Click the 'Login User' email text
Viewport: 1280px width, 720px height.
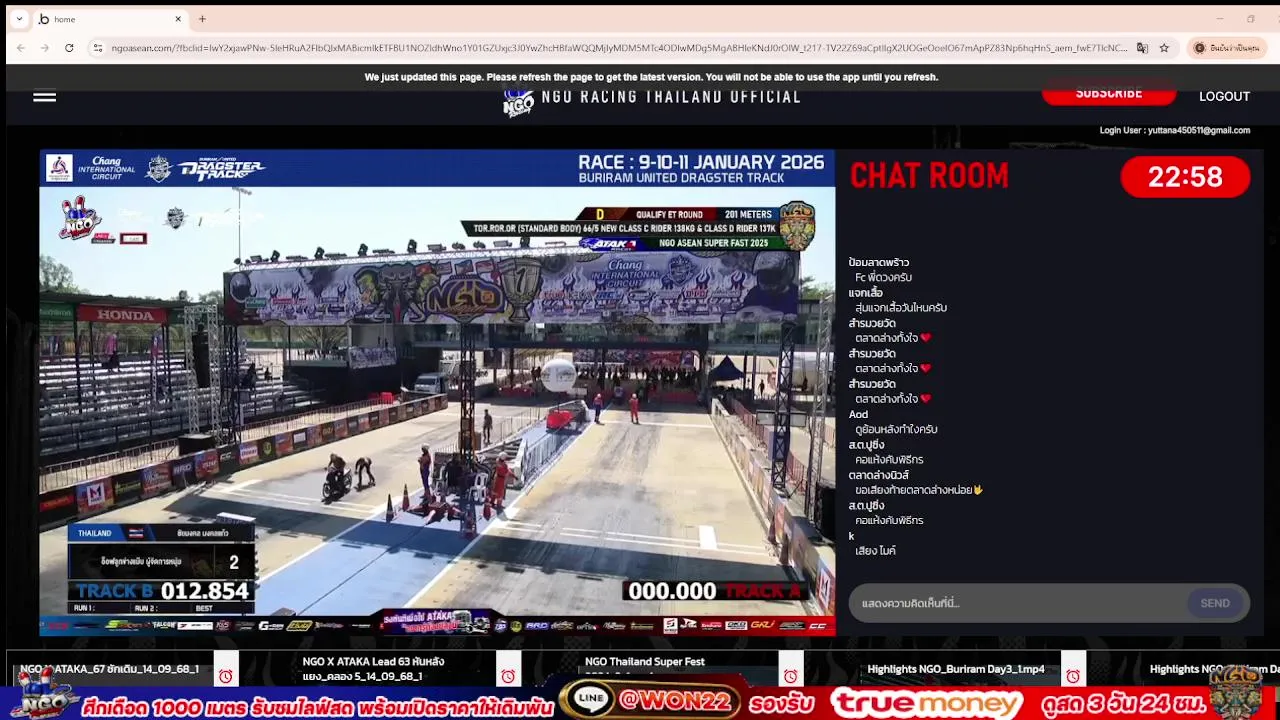point(1174,130)
